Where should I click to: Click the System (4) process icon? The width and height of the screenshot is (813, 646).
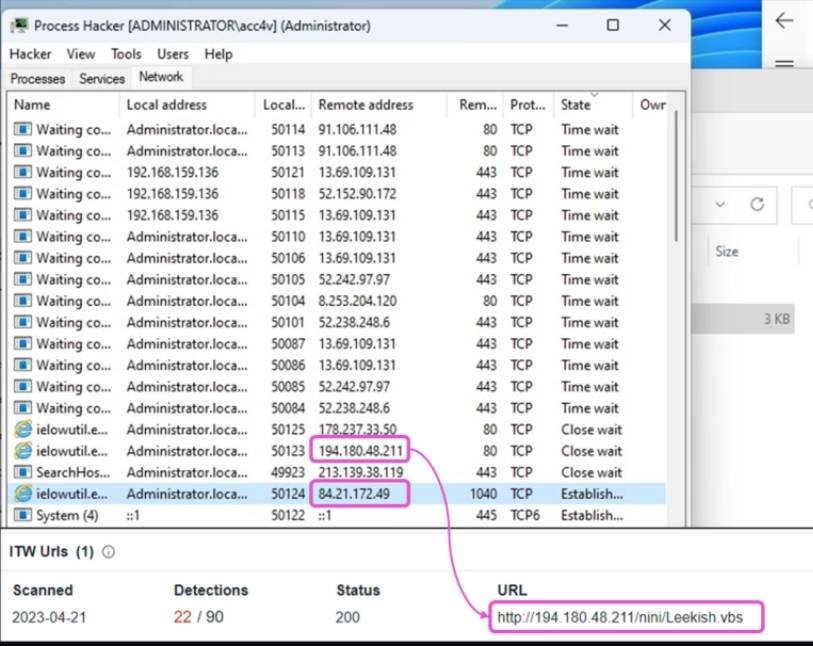22,515
